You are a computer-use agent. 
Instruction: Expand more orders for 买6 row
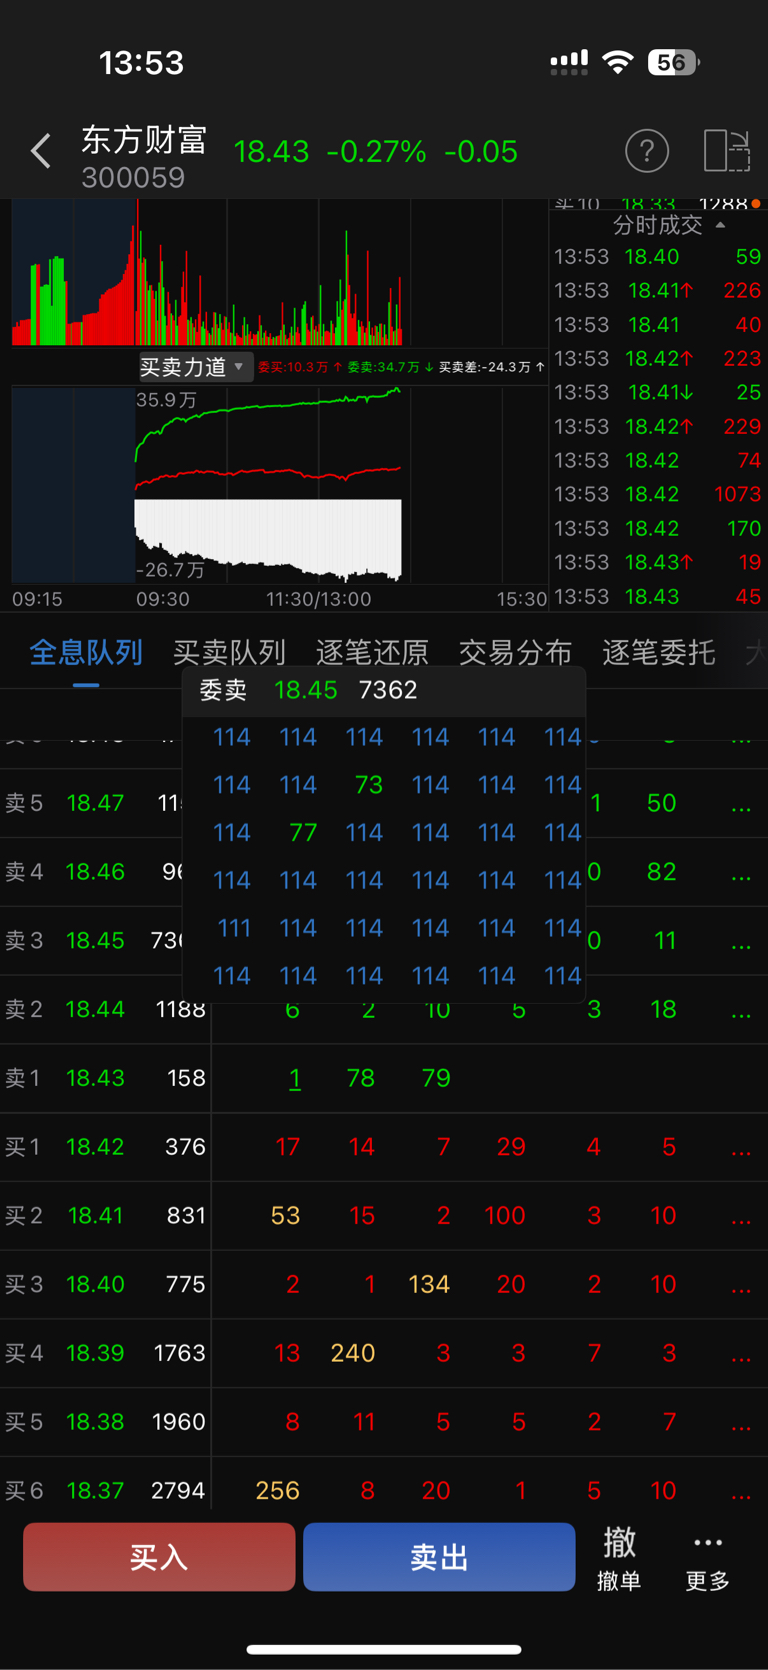pos(741,1493)
